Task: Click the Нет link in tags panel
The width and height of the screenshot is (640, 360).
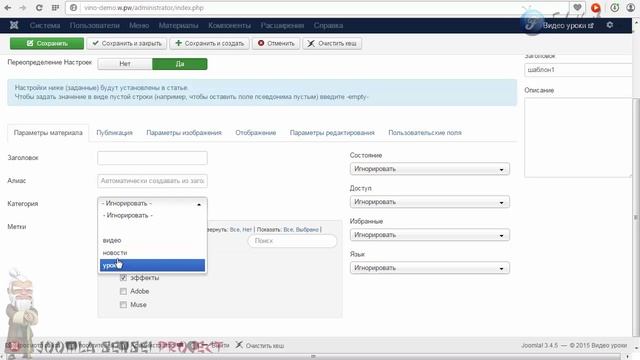Action: pos(247,230)
